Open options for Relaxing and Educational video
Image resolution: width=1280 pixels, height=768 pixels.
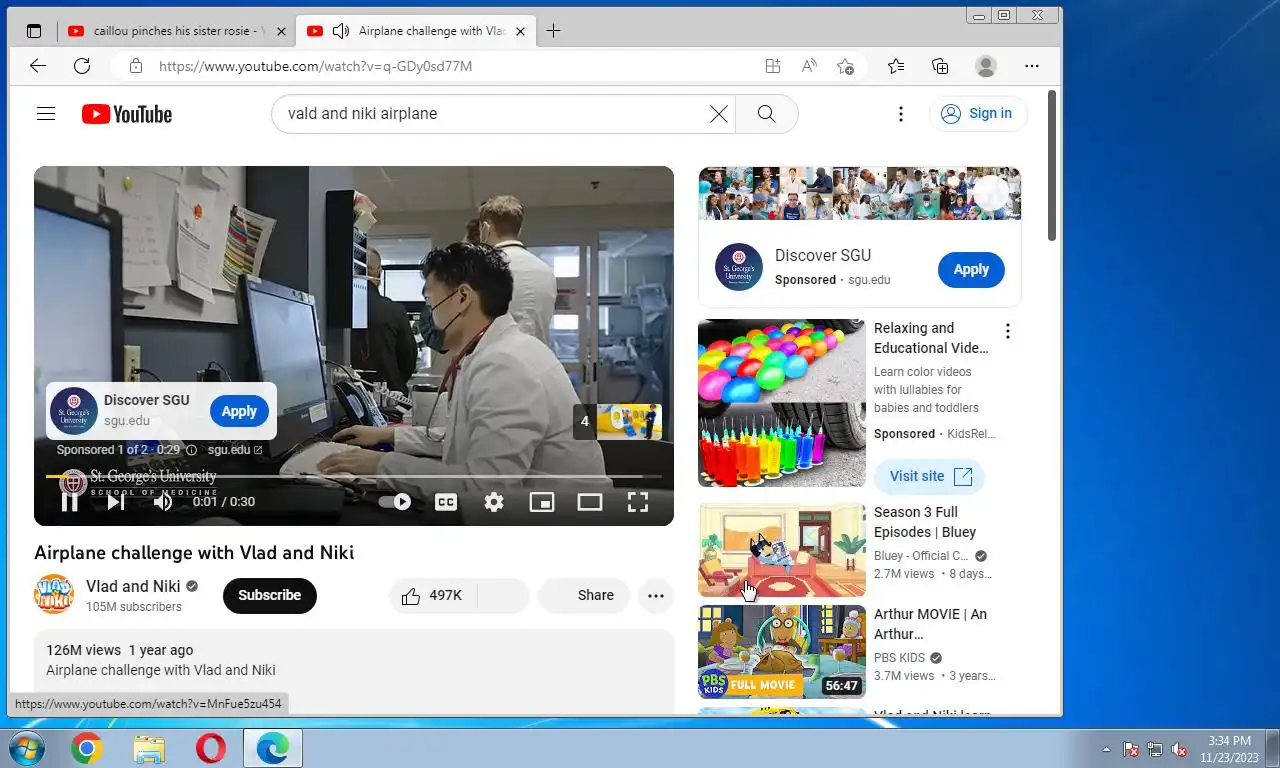point(1008,331)
